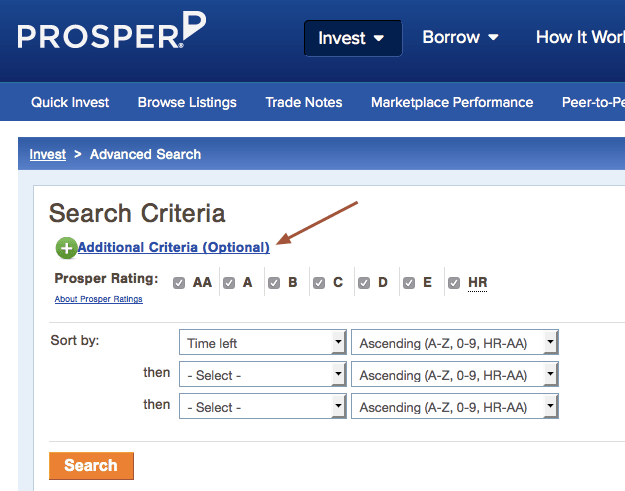Open third row Ascending order dropdown

(x=455, y=406)
